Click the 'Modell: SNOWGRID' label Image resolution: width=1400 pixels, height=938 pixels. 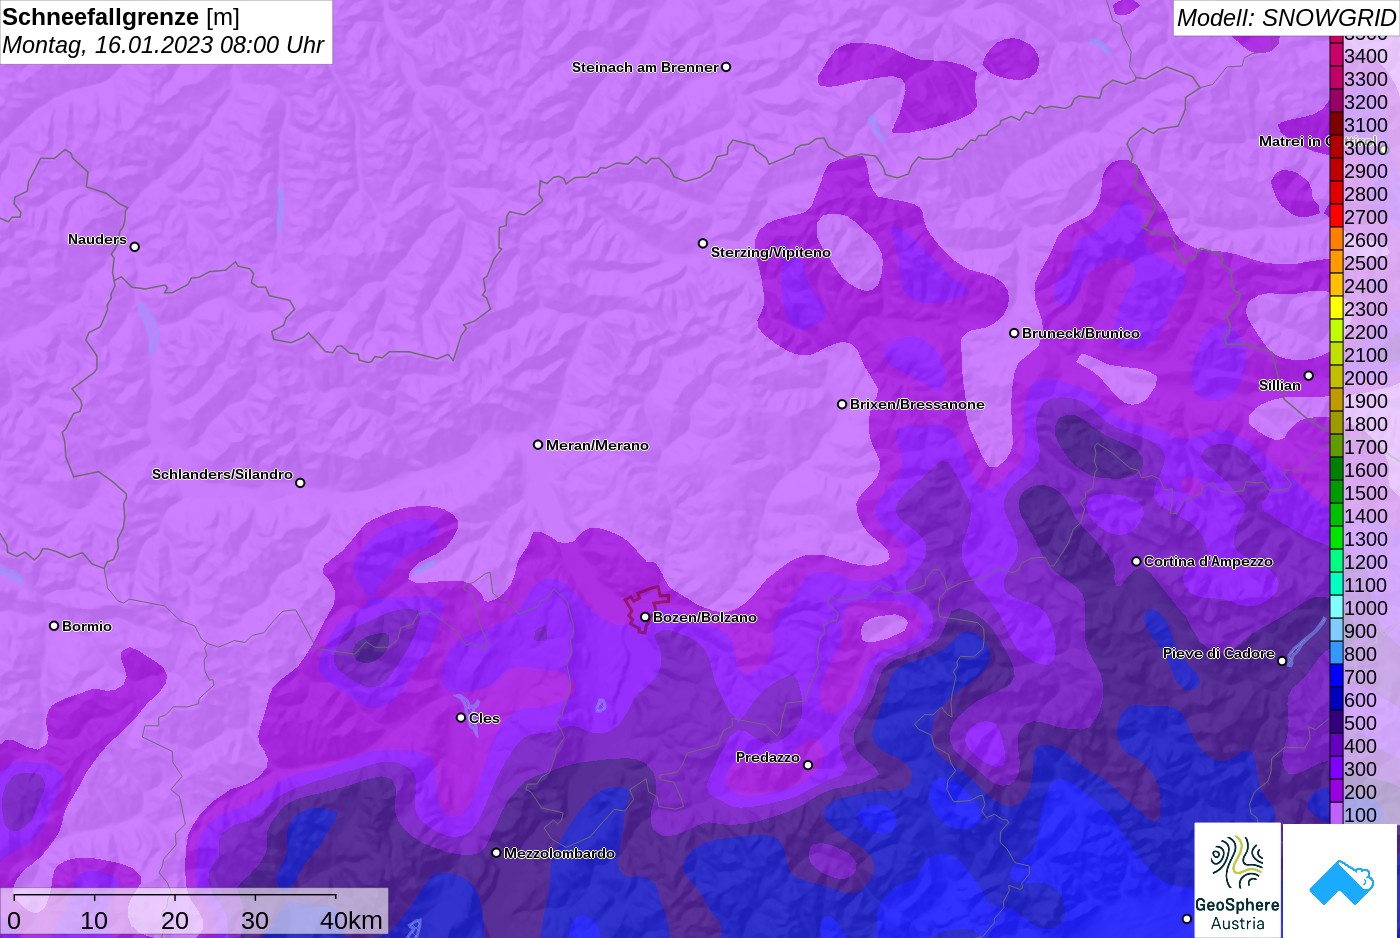[x=1286, y=17]
